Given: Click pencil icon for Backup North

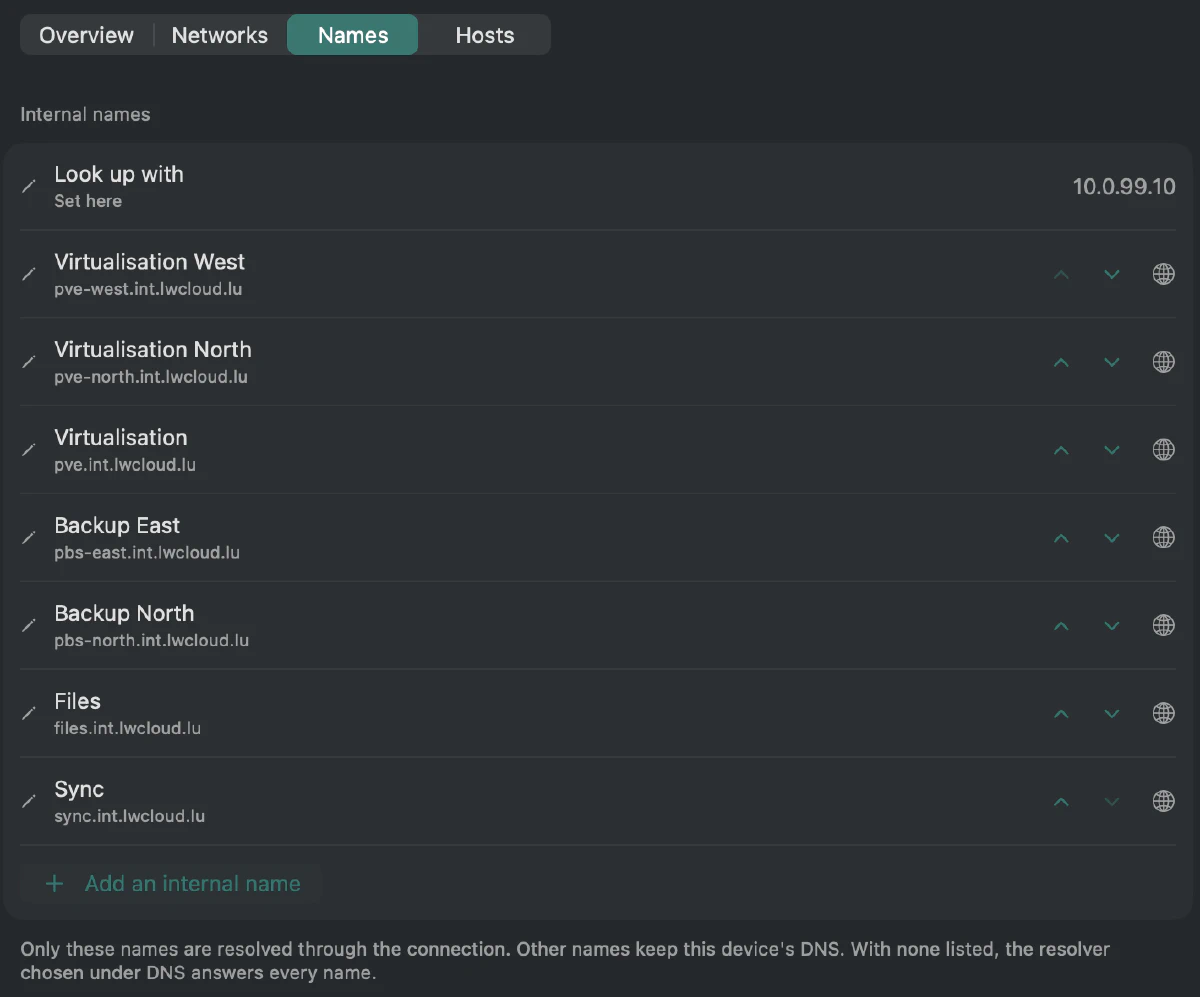Looking at the screenshot, I should click(30, 626).
